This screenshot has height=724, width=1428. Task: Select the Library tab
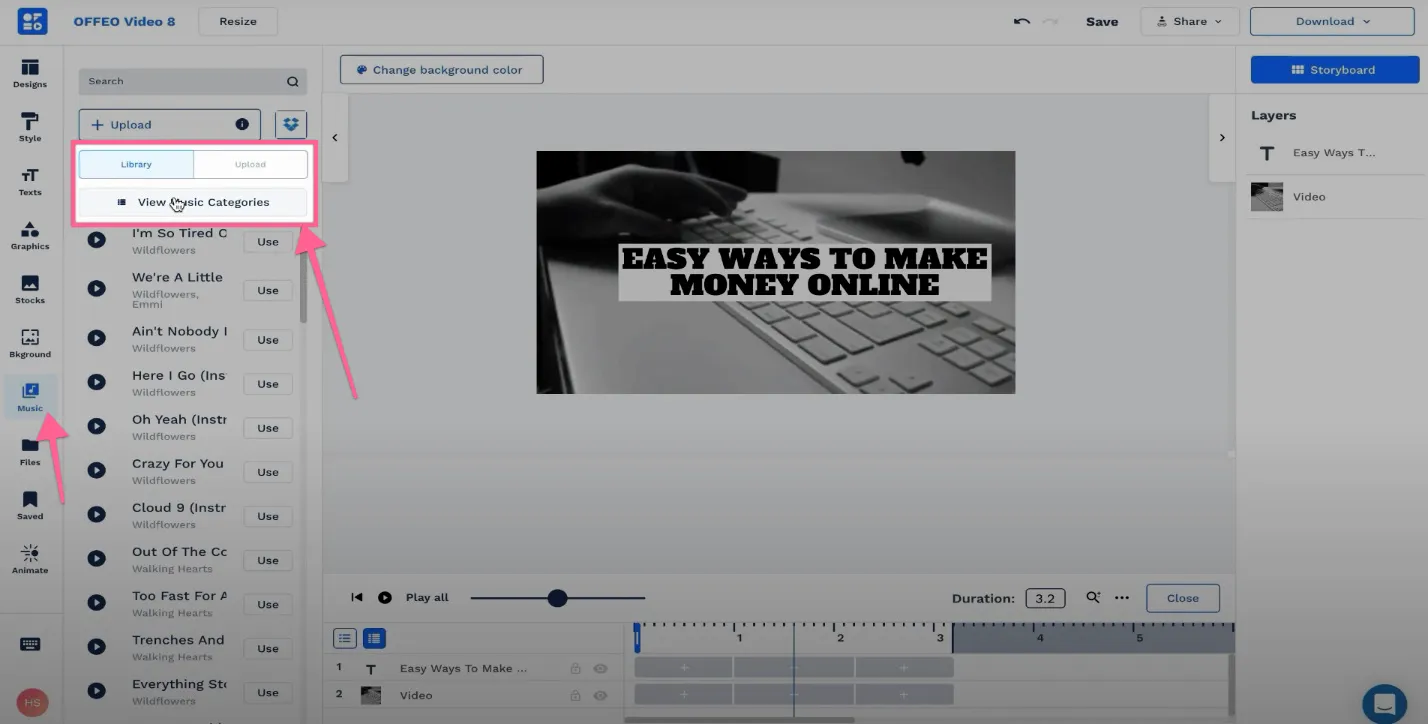coord(136,164)
